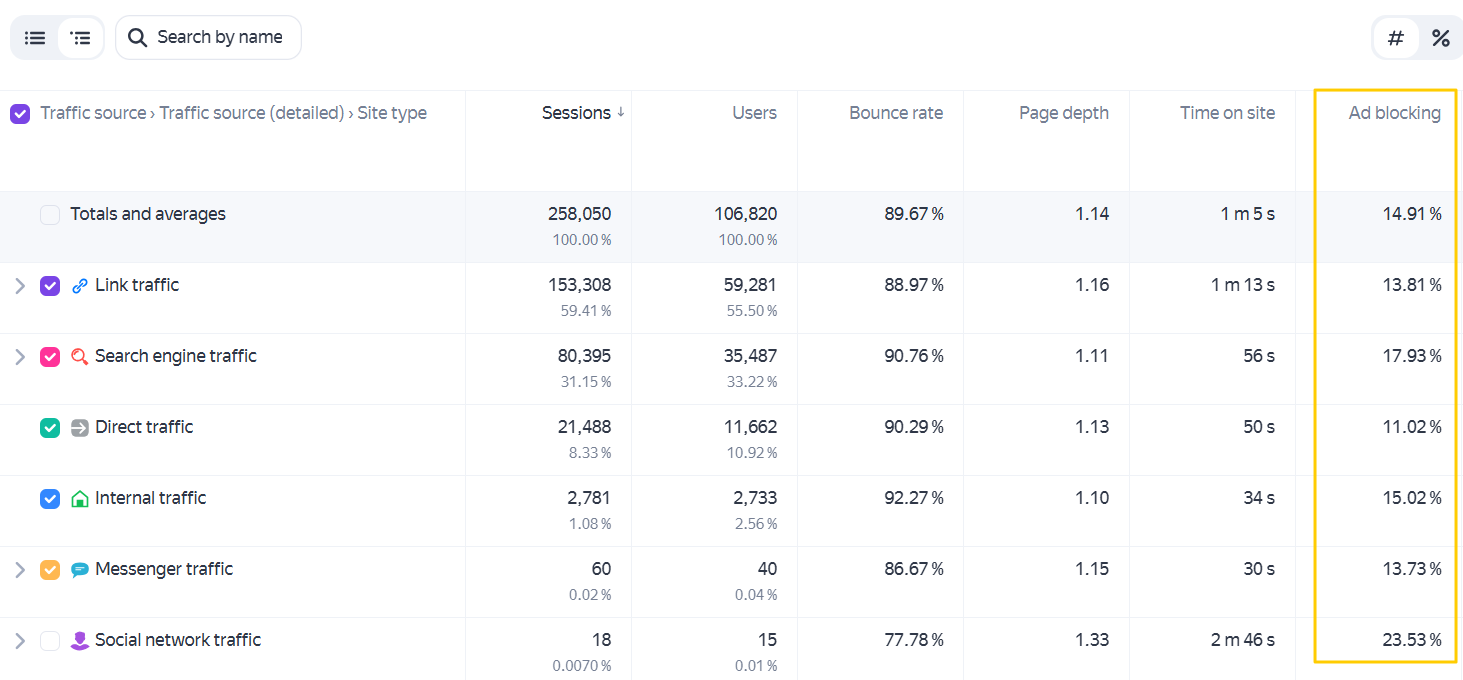
Task: Sort by the Sessions column header
Action: (x=576, y=113)
